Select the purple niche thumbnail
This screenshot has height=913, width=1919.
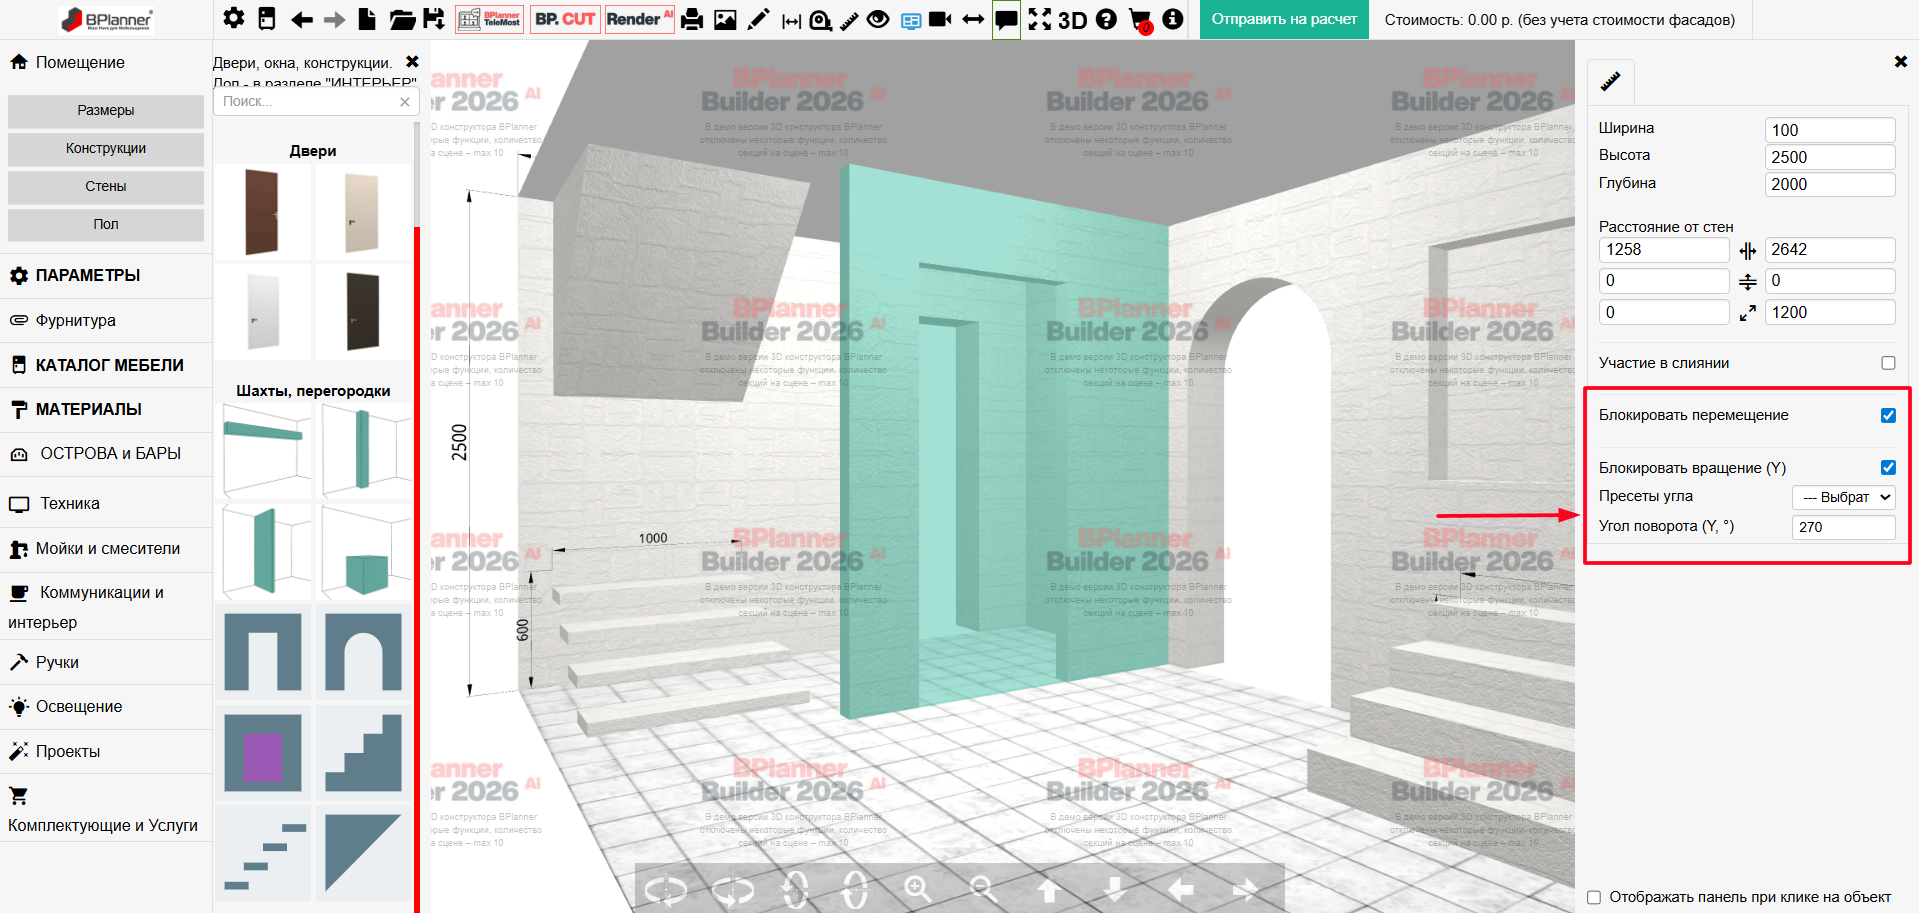coord(263,752)
